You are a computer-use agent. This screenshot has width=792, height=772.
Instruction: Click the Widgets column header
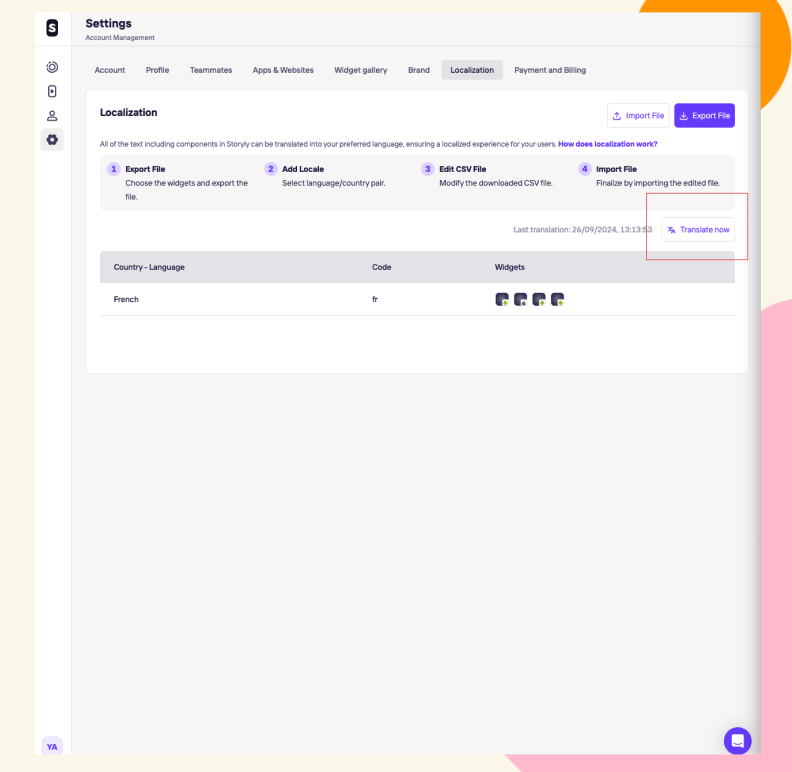pyautogui.click(x=509, y=267)
